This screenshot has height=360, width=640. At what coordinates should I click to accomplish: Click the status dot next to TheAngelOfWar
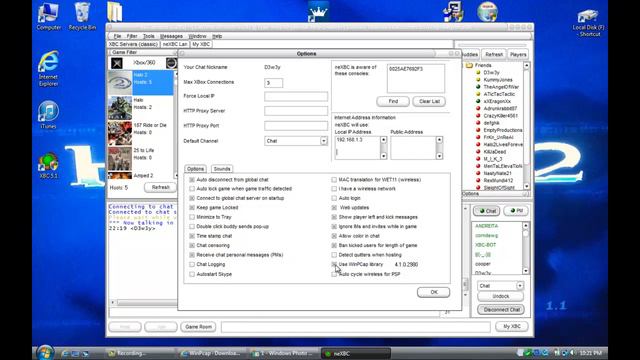(x=478, y=87)
